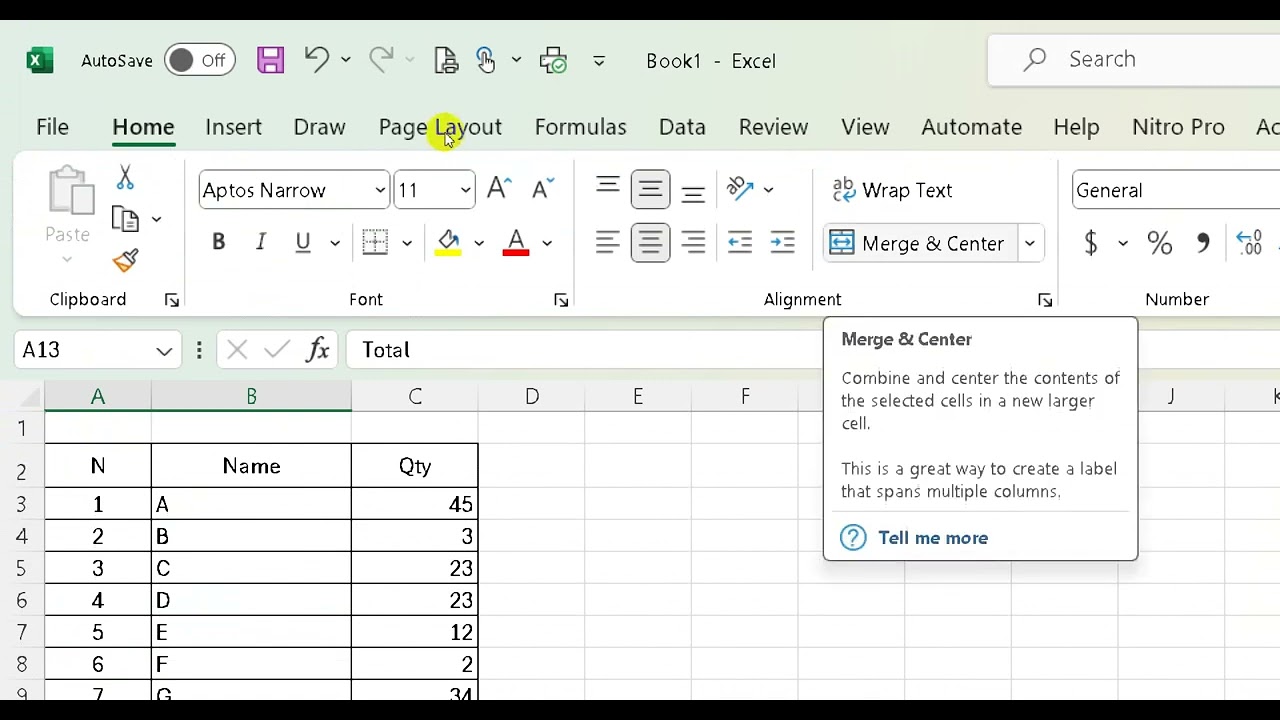Align text right in cell
Image resolution: width=1280 pixels, height=720 pixels.
[x=693, y=242]
